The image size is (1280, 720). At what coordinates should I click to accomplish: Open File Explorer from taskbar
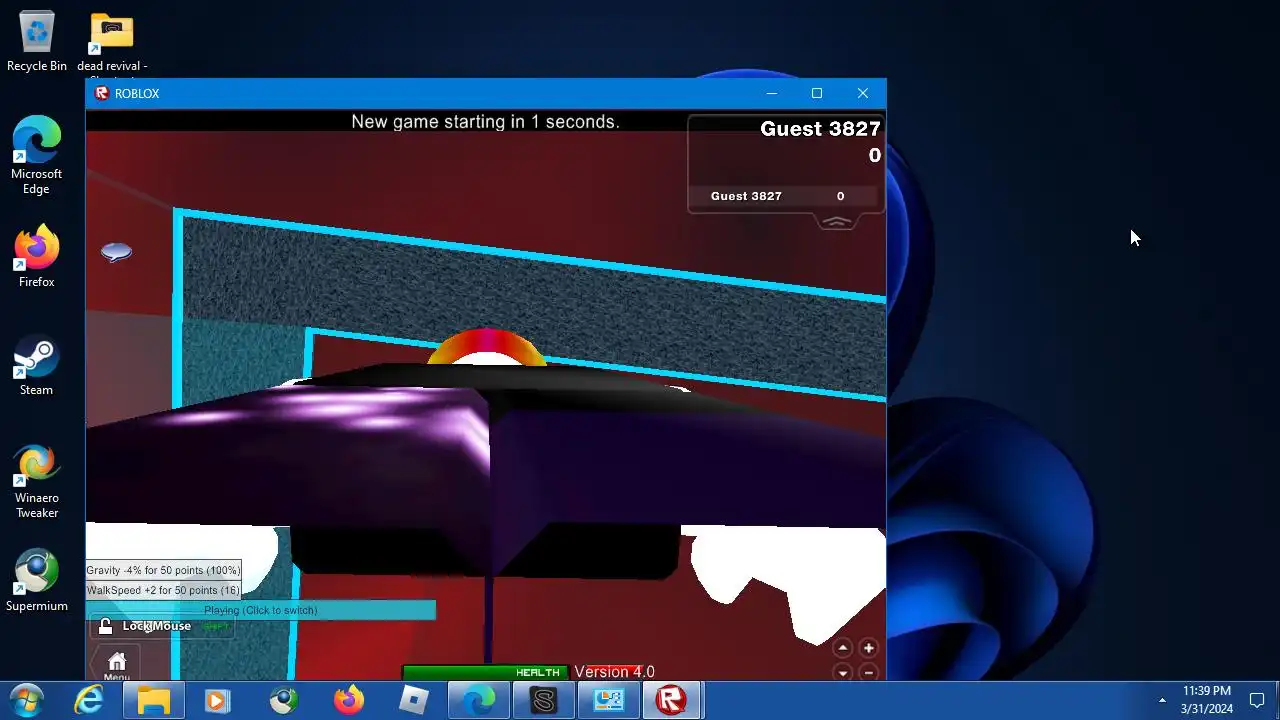pos(153,700)
